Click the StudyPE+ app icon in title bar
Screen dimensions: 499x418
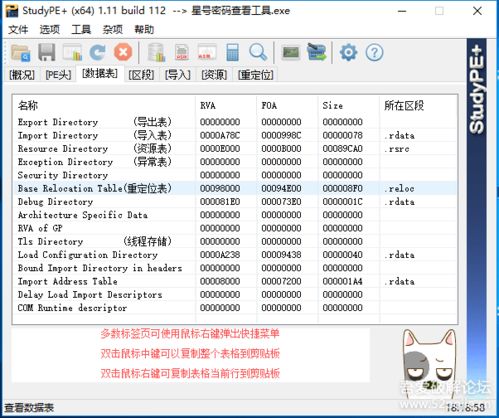point(12,11)
